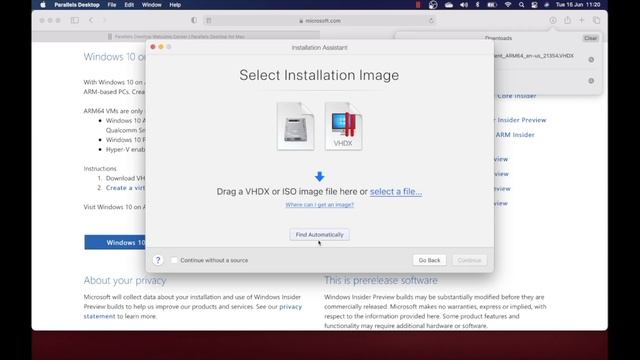The height and width of the screenshot is (360, 640).
Task: Open the File menu
Action: tap(112, 5)
